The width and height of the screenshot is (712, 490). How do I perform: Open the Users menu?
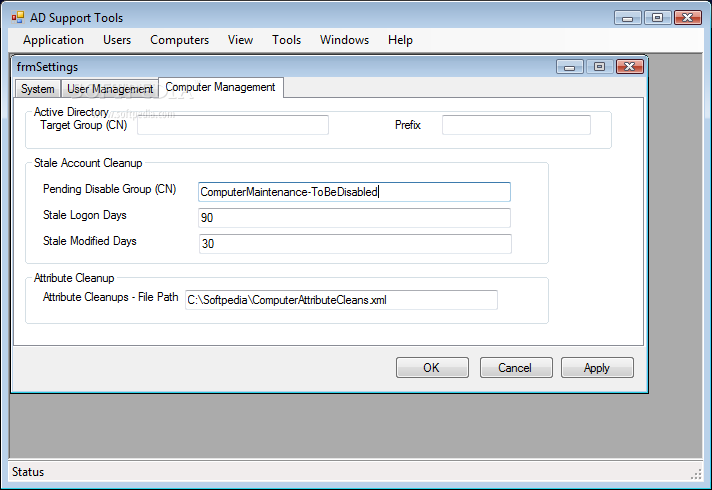click(x=117, y=40)
